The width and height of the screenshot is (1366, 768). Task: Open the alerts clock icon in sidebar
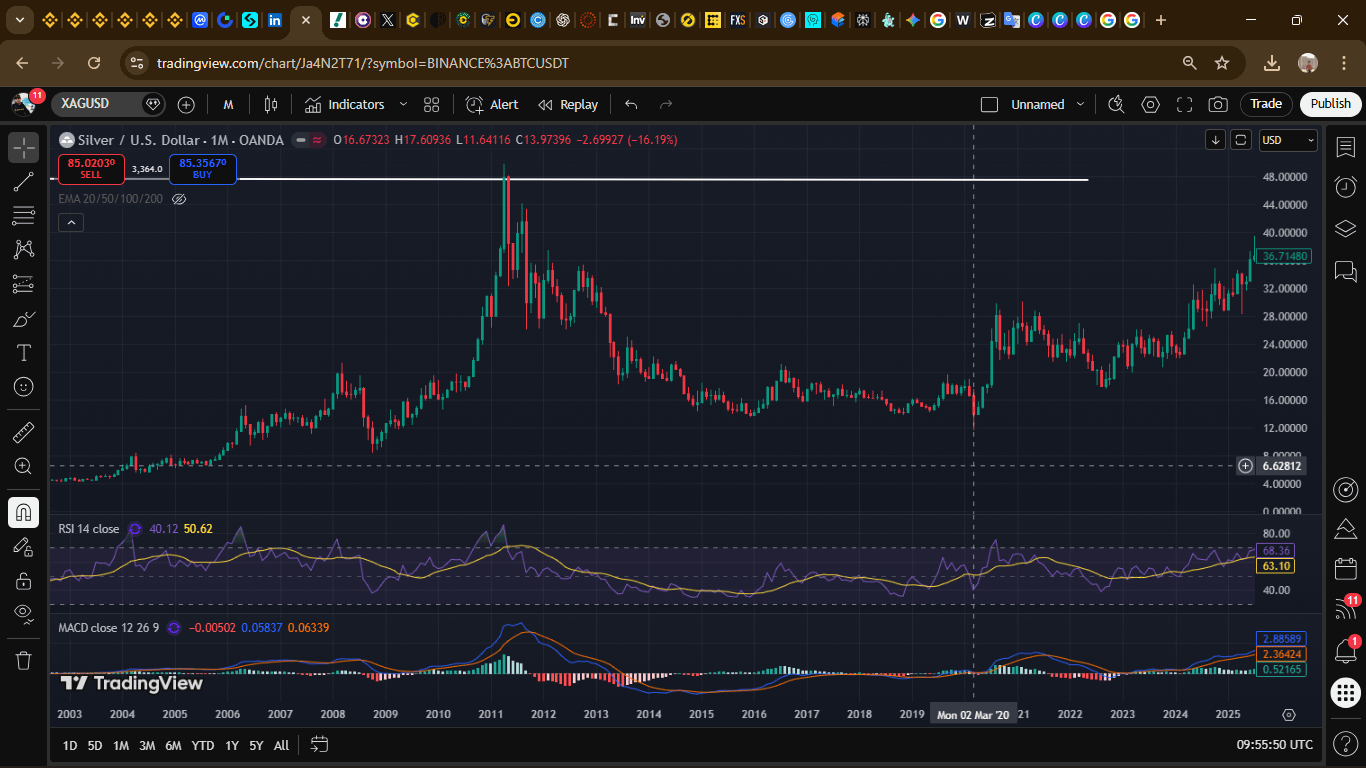pyautogui.click(x=1346, y=187)
